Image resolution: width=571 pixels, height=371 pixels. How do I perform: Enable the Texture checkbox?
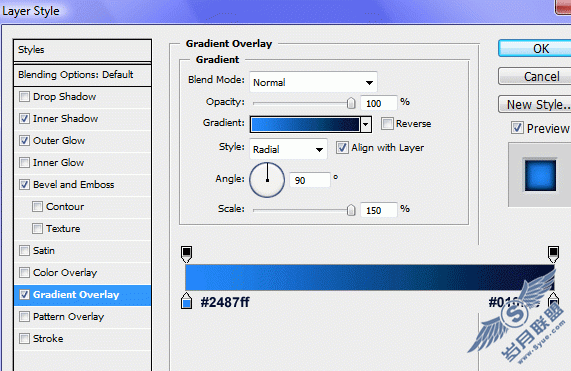(37, 229)
